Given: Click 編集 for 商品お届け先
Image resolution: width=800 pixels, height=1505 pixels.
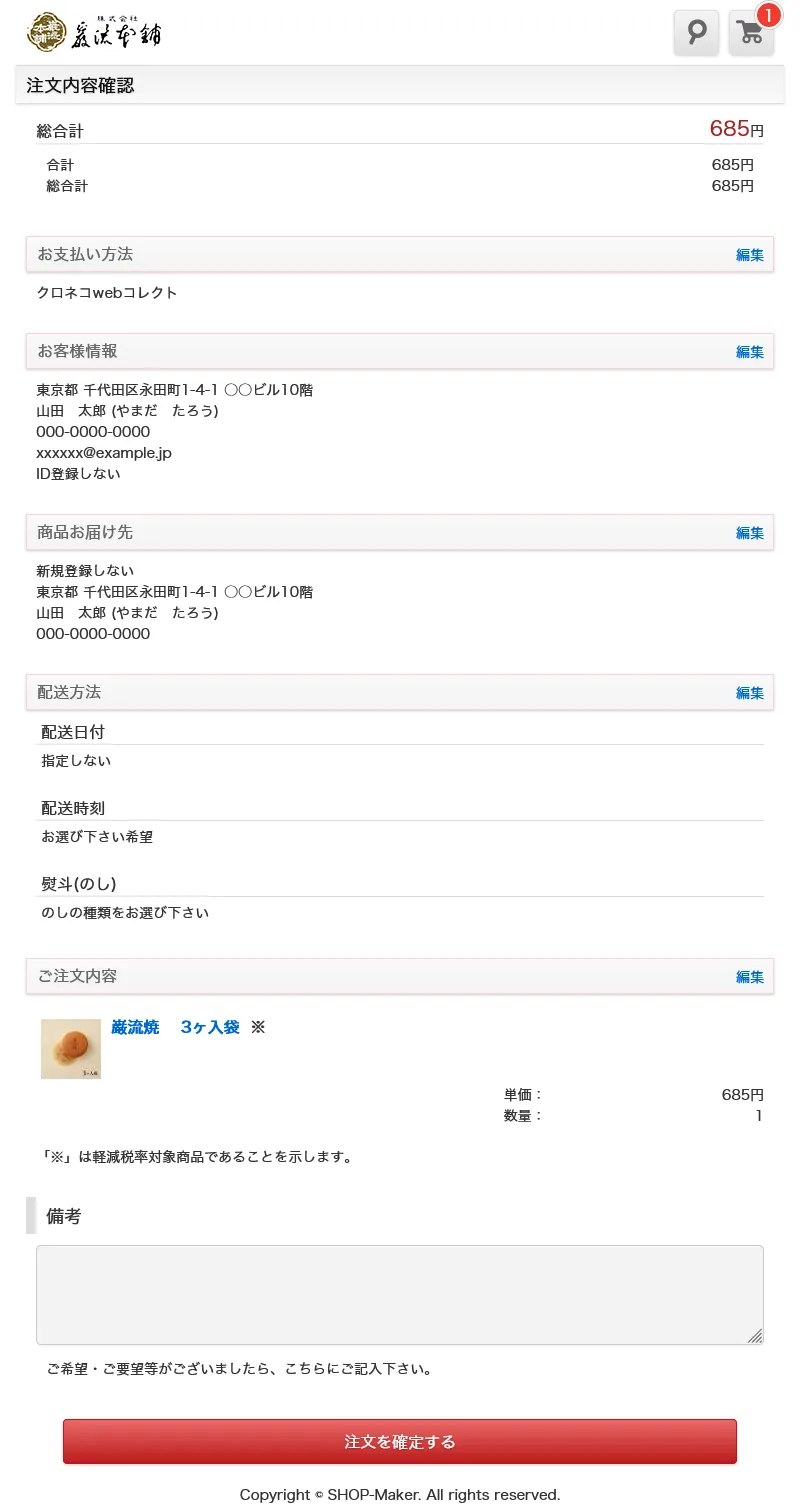Looking at the screenshot, I should tap(749, 533).
